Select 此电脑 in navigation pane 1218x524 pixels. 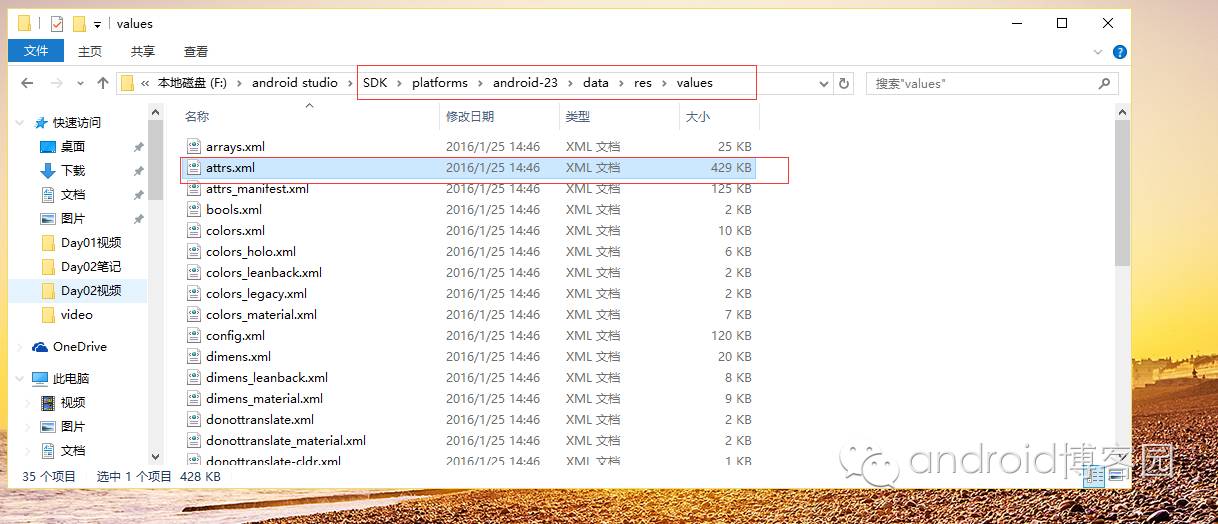coord(72,379)
